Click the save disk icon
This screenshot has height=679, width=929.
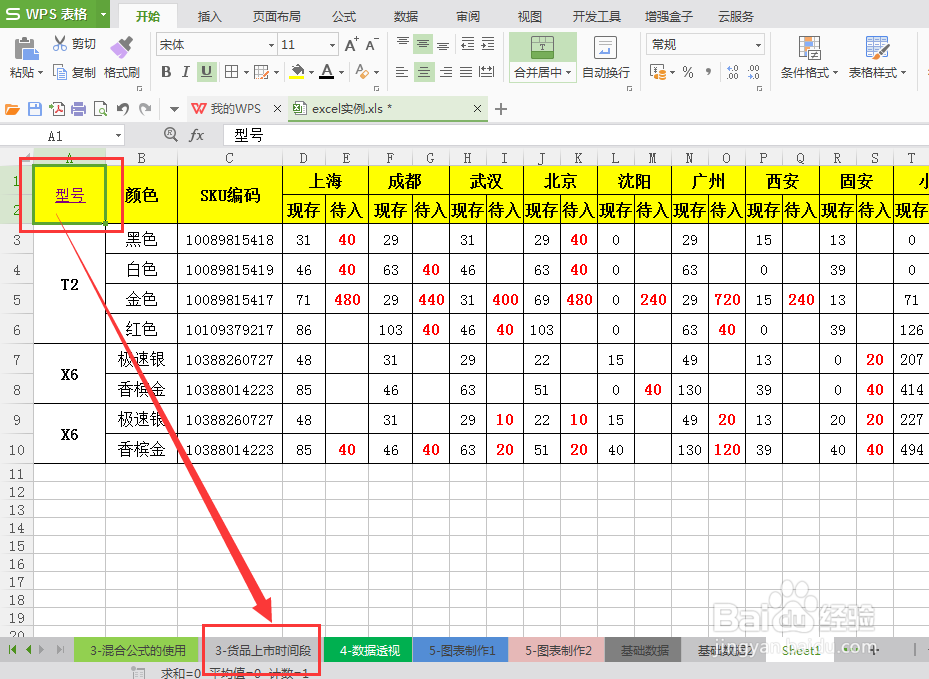pos(35,109)
